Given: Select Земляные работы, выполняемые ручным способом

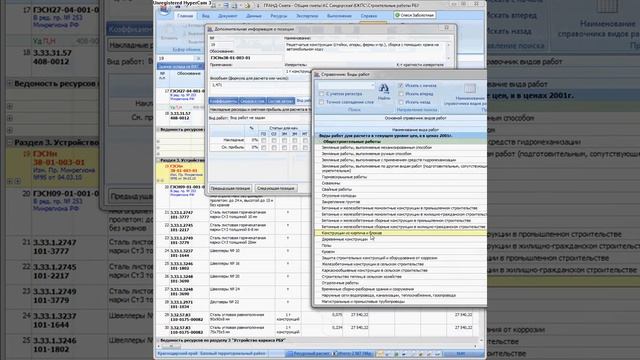Looking at the screenshot, I should (366, 154).
